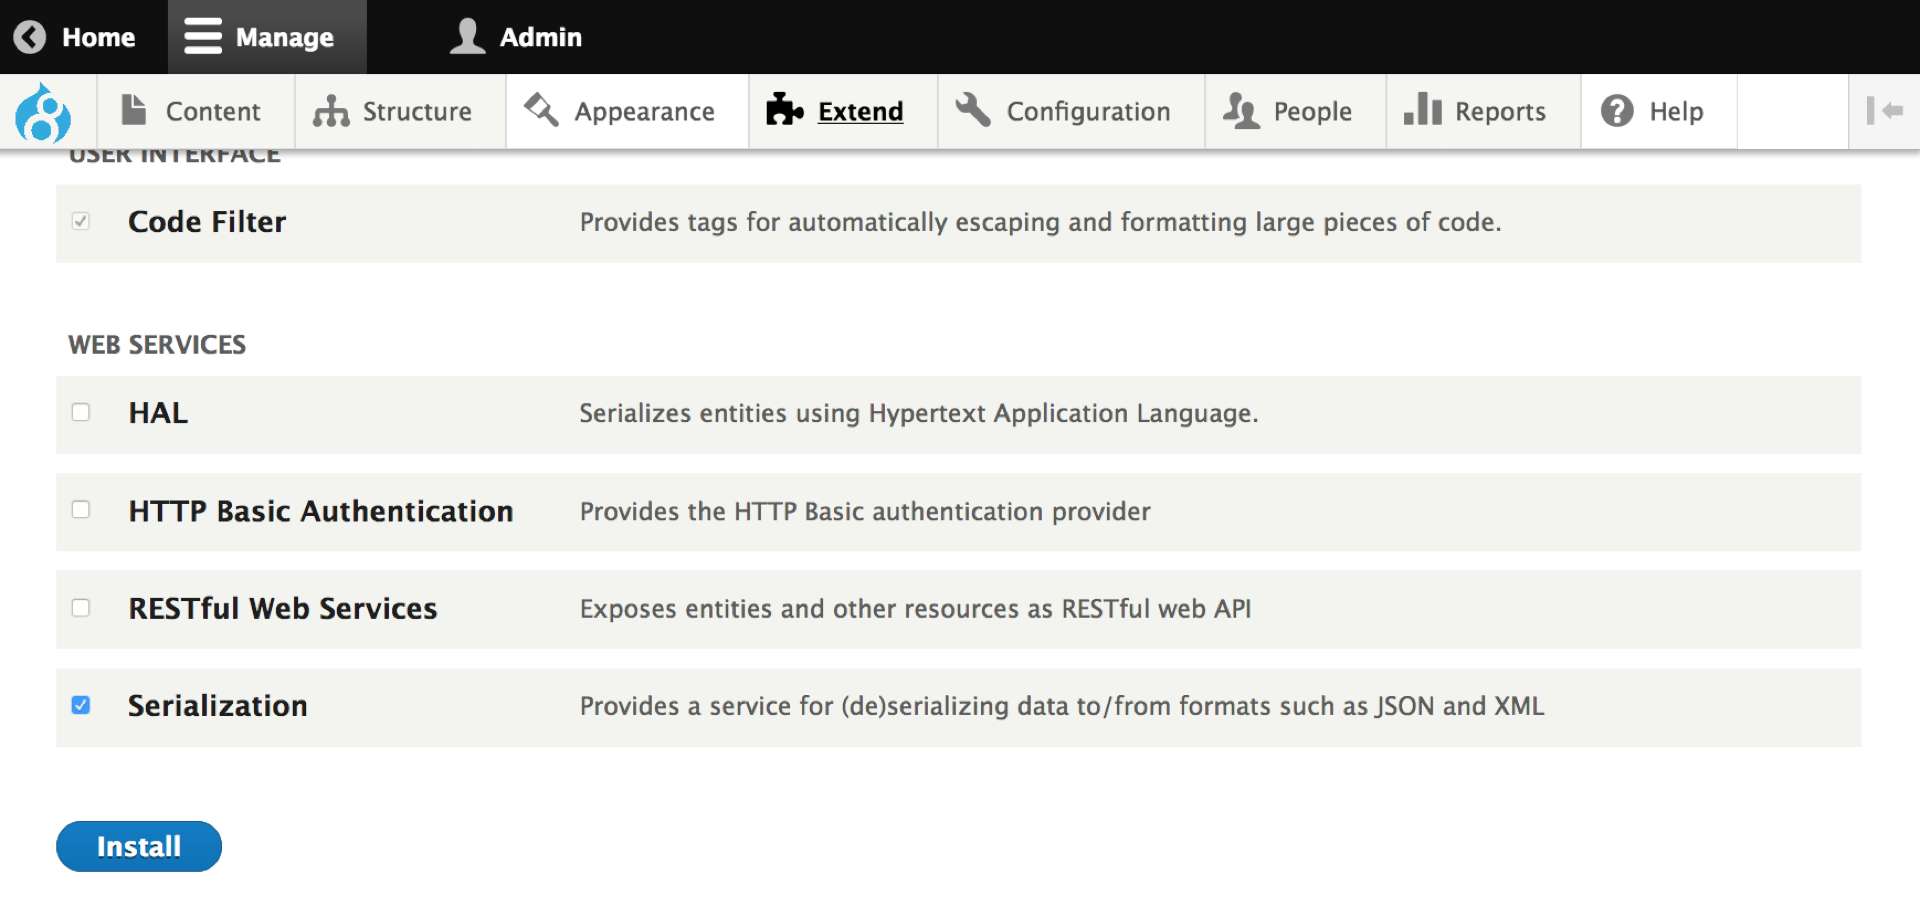Click the RESTful Web Services module row
Image resolution: width=1920 pixels, height=916 pixels.
282,608
